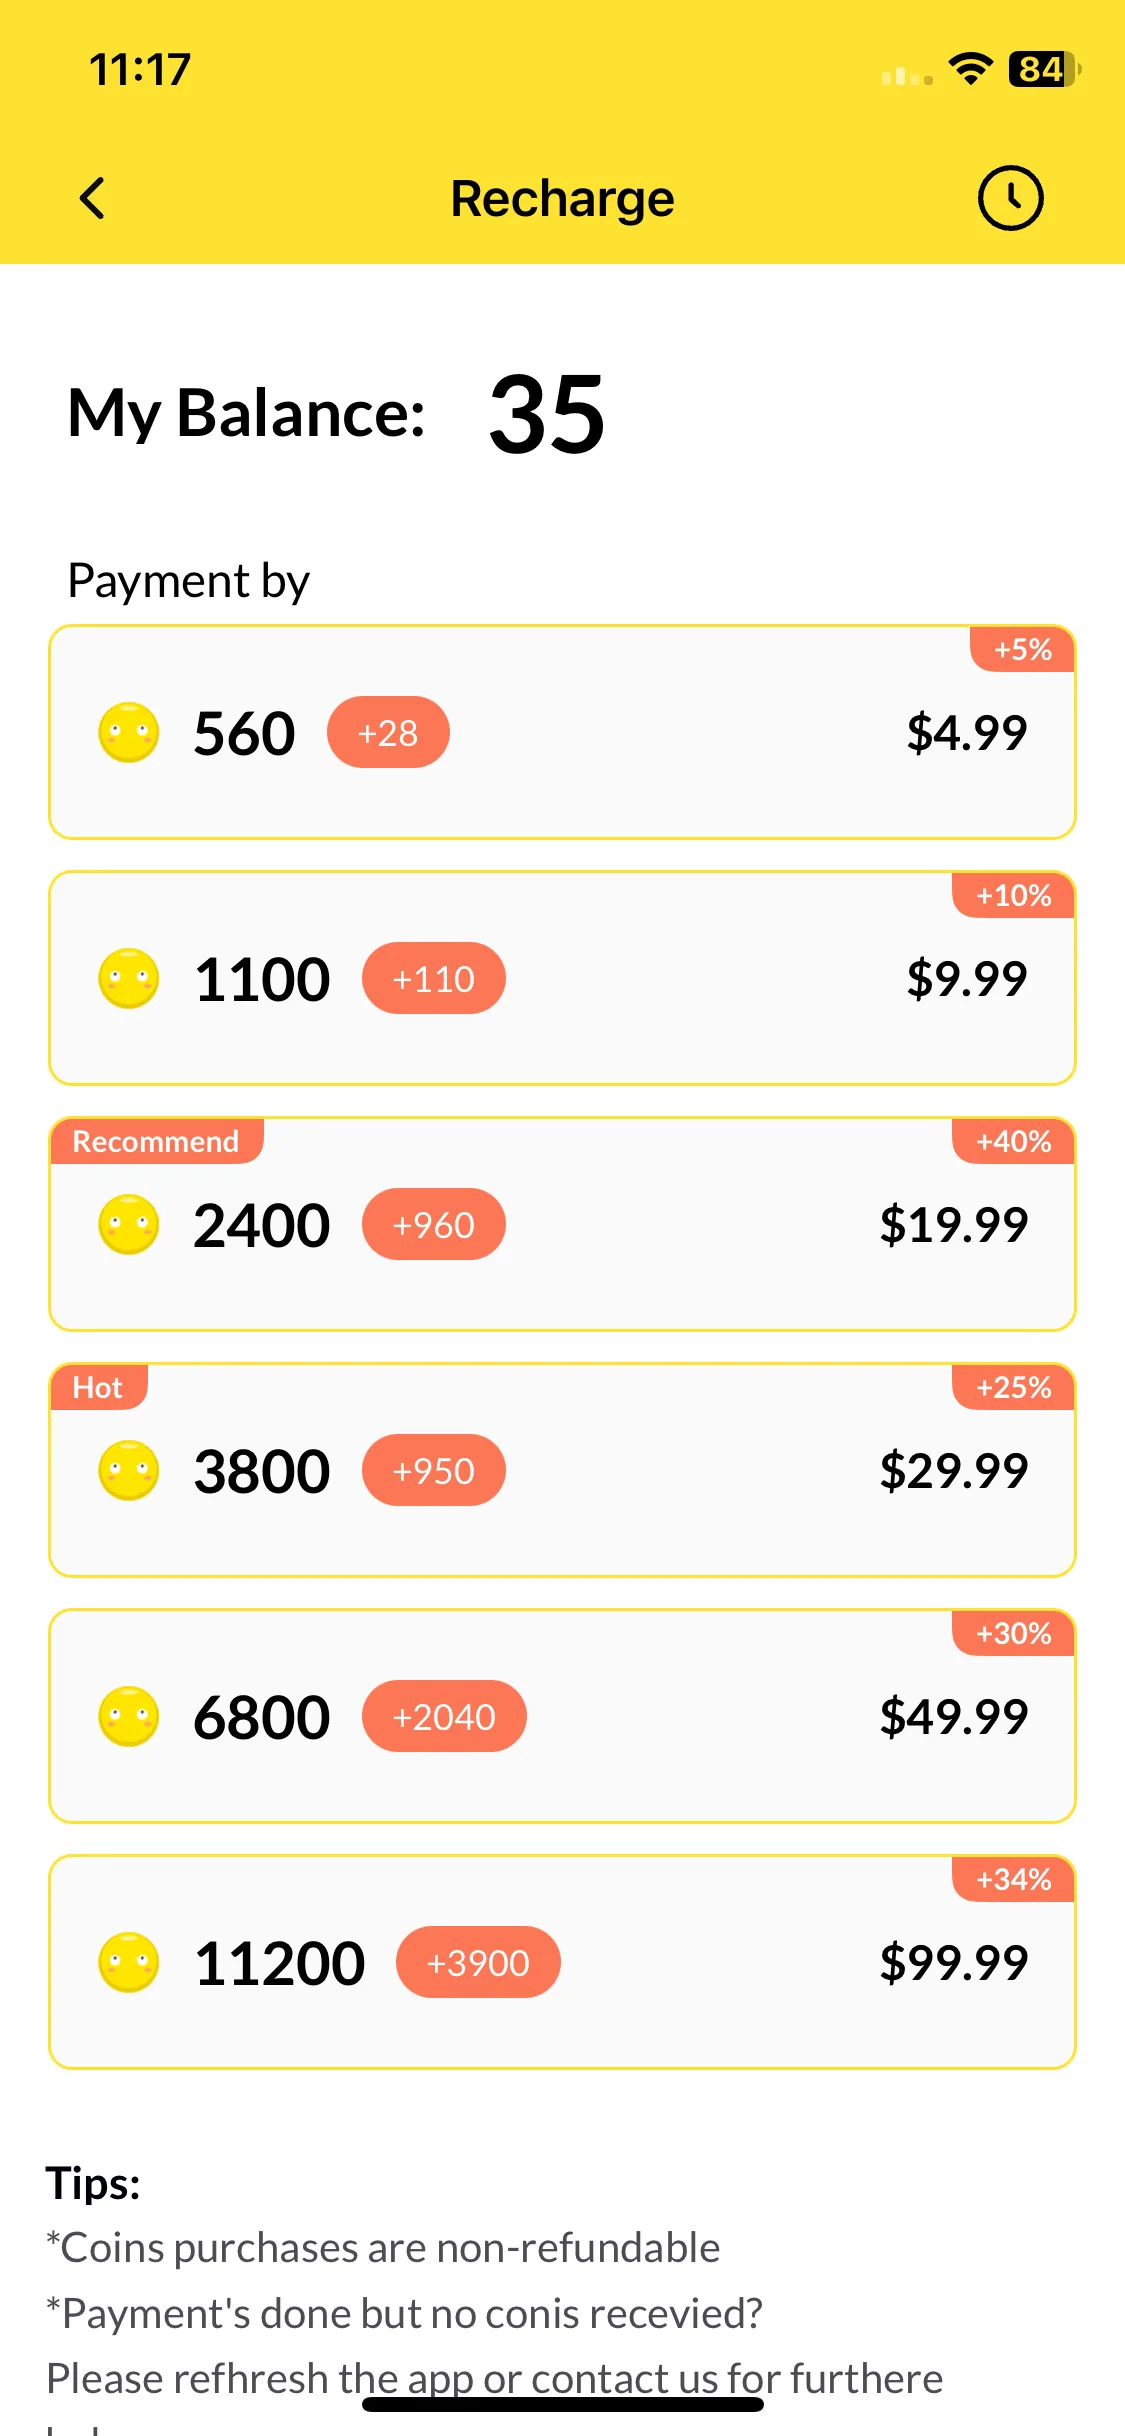Screen dimensions: 1125x2436
Task: Pick the Hot 3800 coins package
Action: click(x=562, y=1470)
